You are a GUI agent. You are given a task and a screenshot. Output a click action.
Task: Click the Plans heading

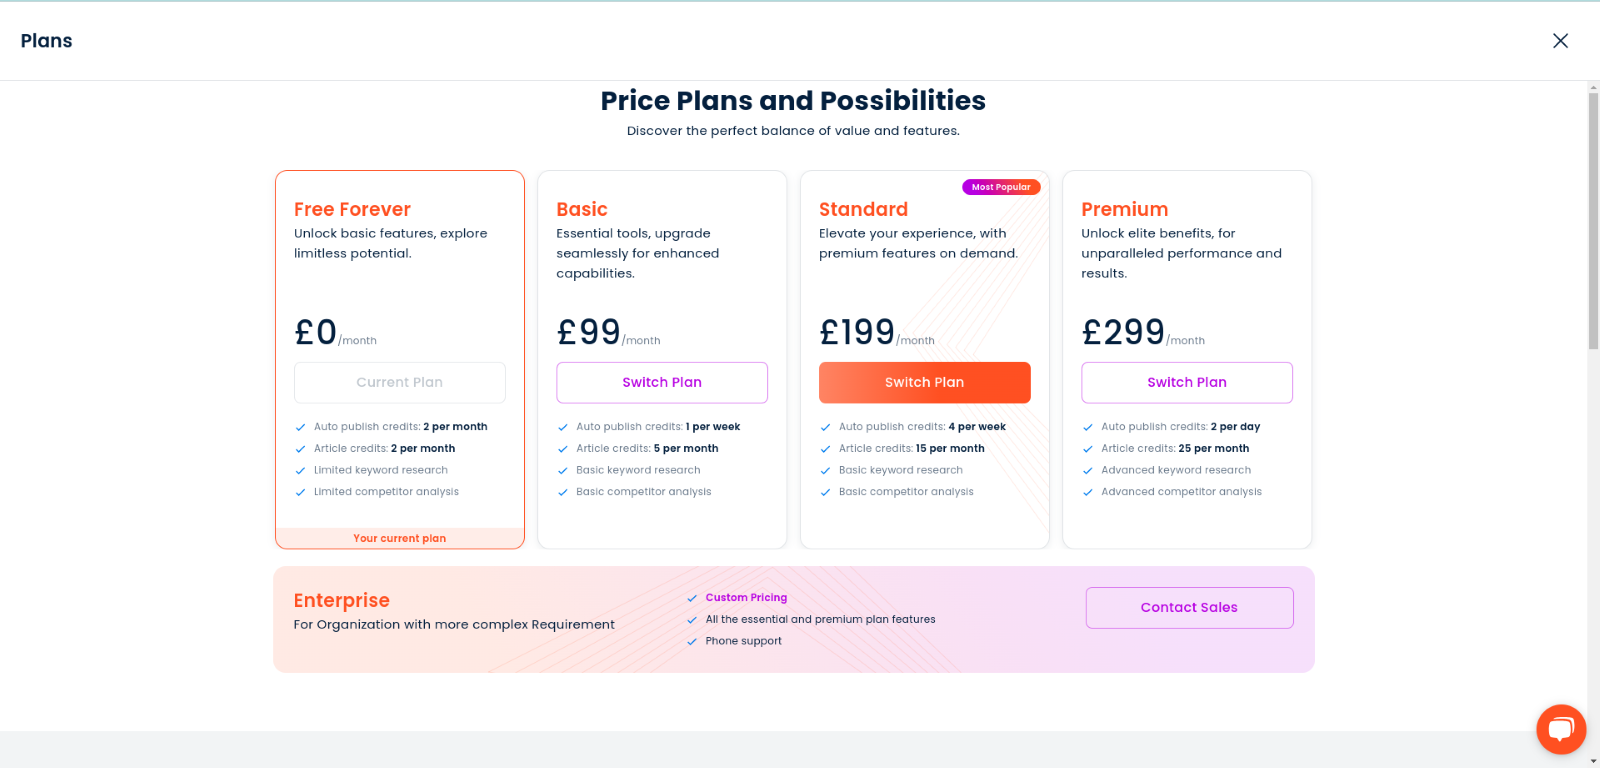click(46, 40)
